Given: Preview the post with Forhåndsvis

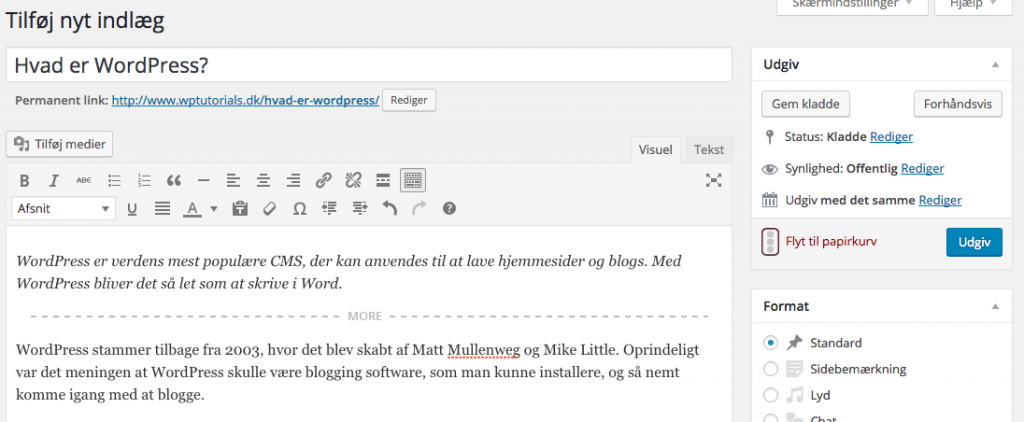Looking at the screenshot, I should (957, 104).
